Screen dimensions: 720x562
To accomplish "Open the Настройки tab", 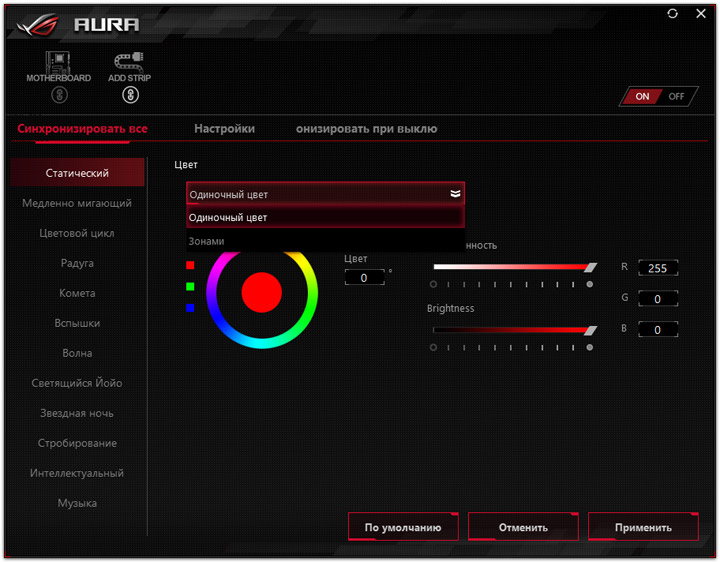I will pyautogui.click(x=224, y=129).
